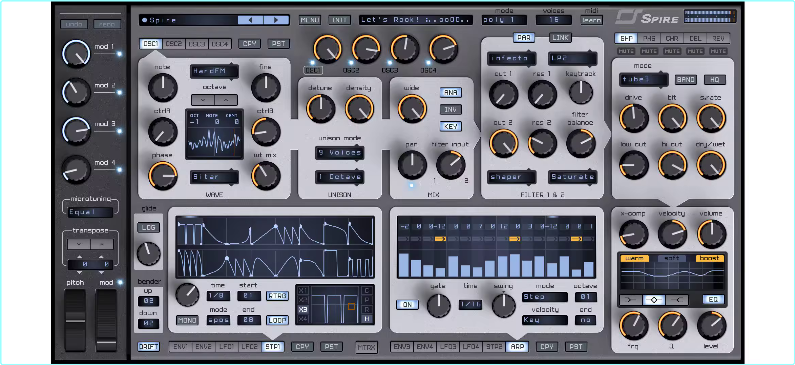This screenshot has width=795, height=365.
Task: Toggle the DRIFT button
Action: (x=149, y=347)
